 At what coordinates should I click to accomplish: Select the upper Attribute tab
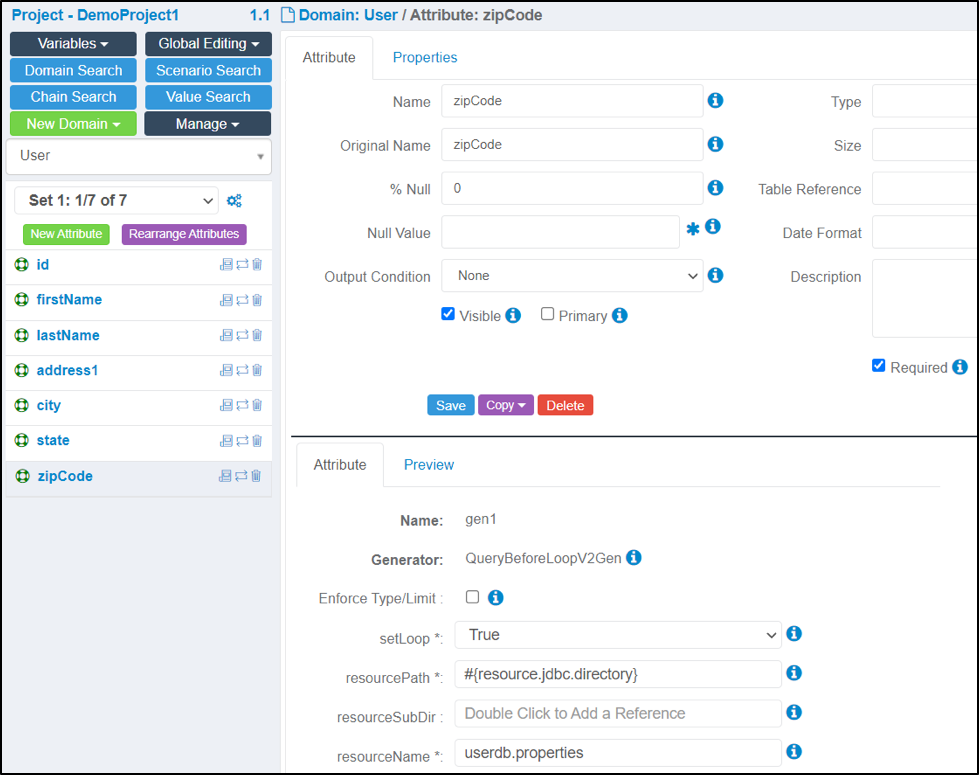coord(329,57)
